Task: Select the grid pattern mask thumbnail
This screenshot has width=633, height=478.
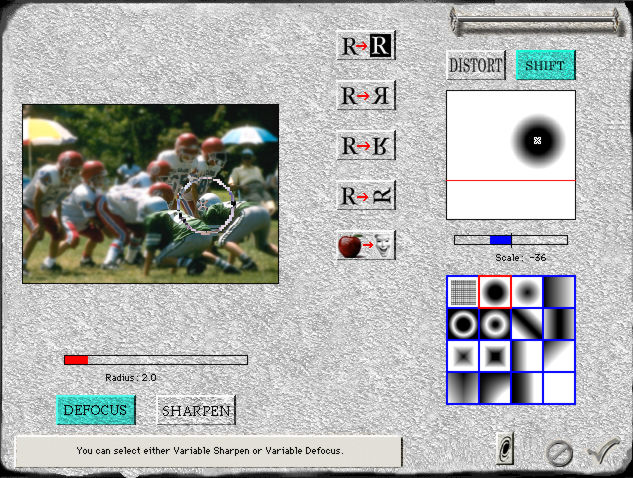Action: tap(463, 292)
